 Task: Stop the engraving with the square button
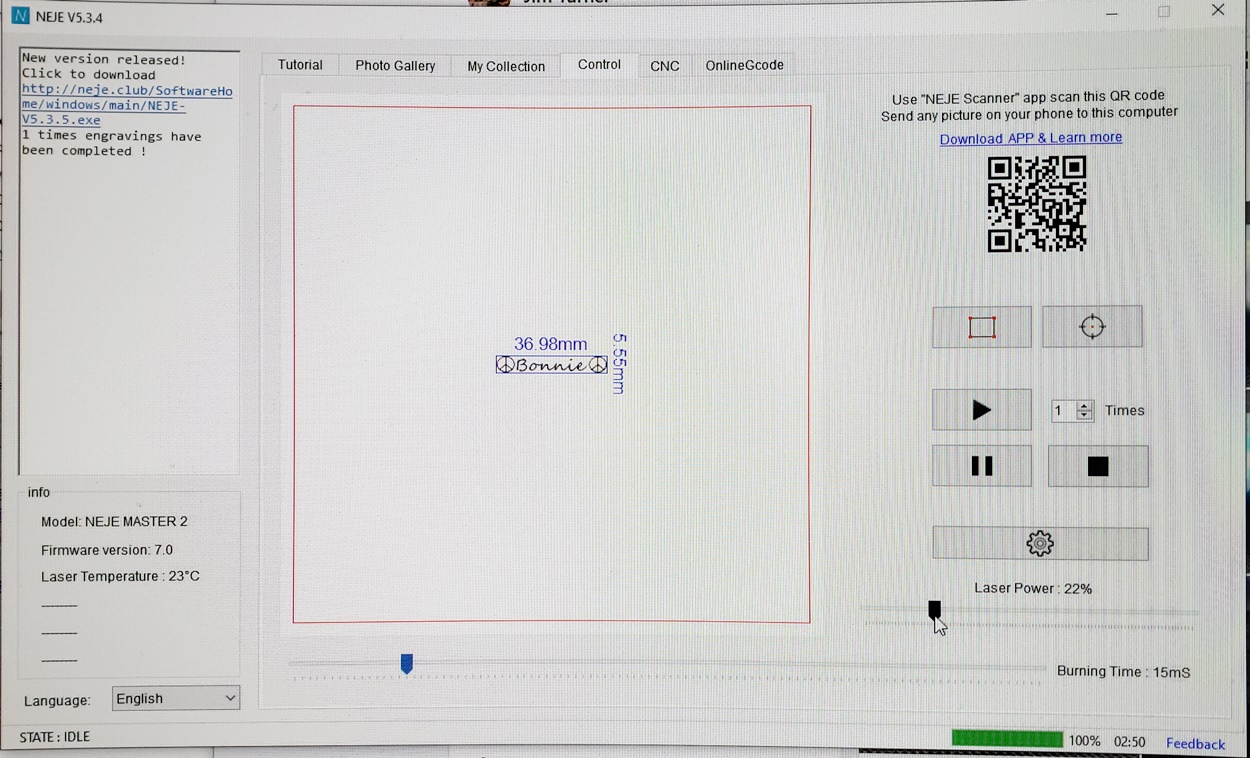(x=1097, y=466)
